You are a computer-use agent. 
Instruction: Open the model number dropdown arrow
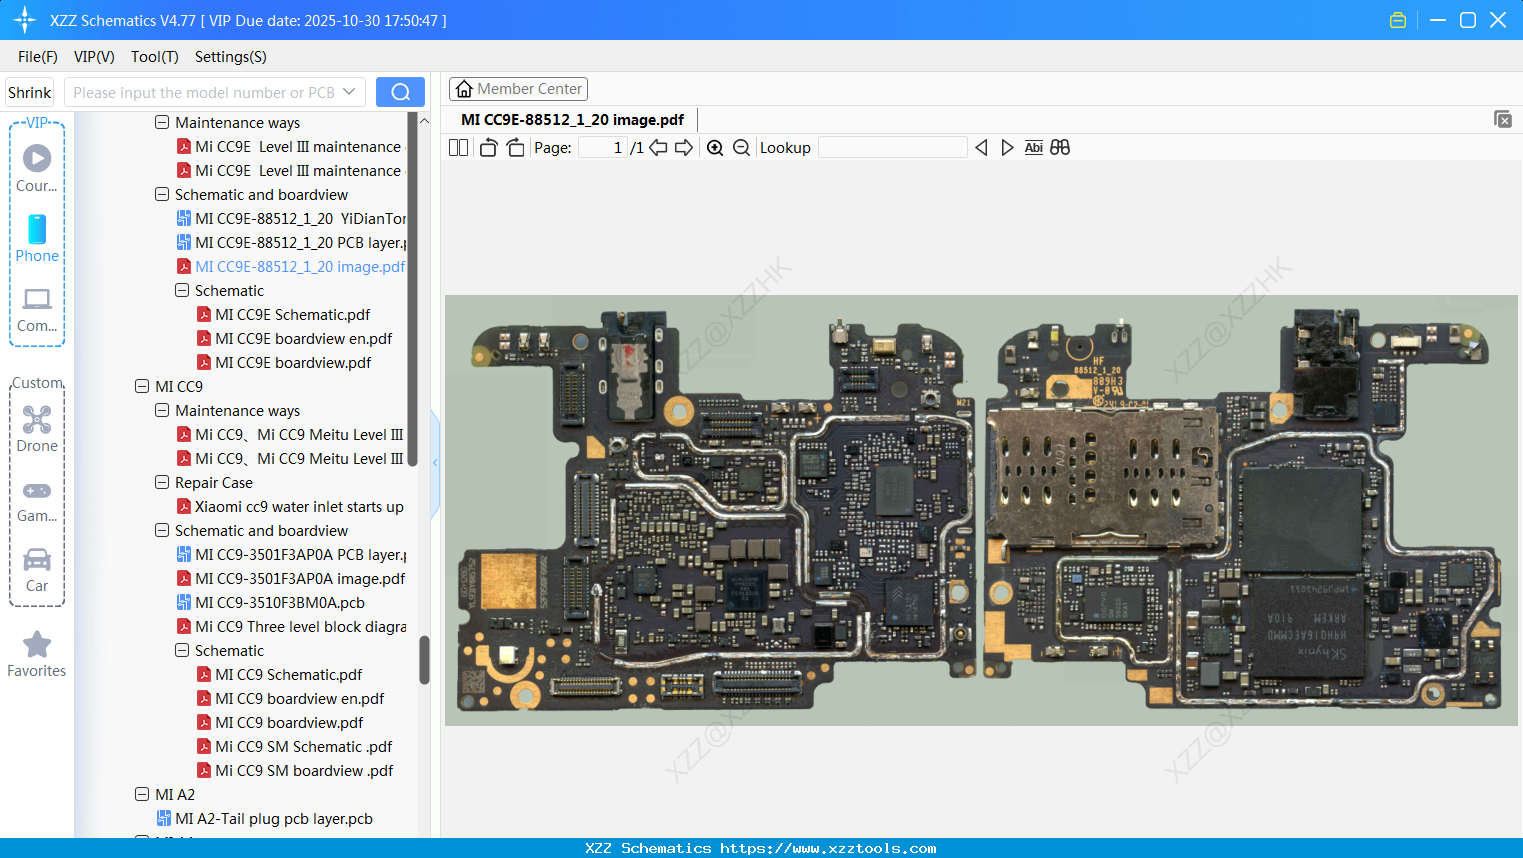pyautogui.click(x=349, y=92)
